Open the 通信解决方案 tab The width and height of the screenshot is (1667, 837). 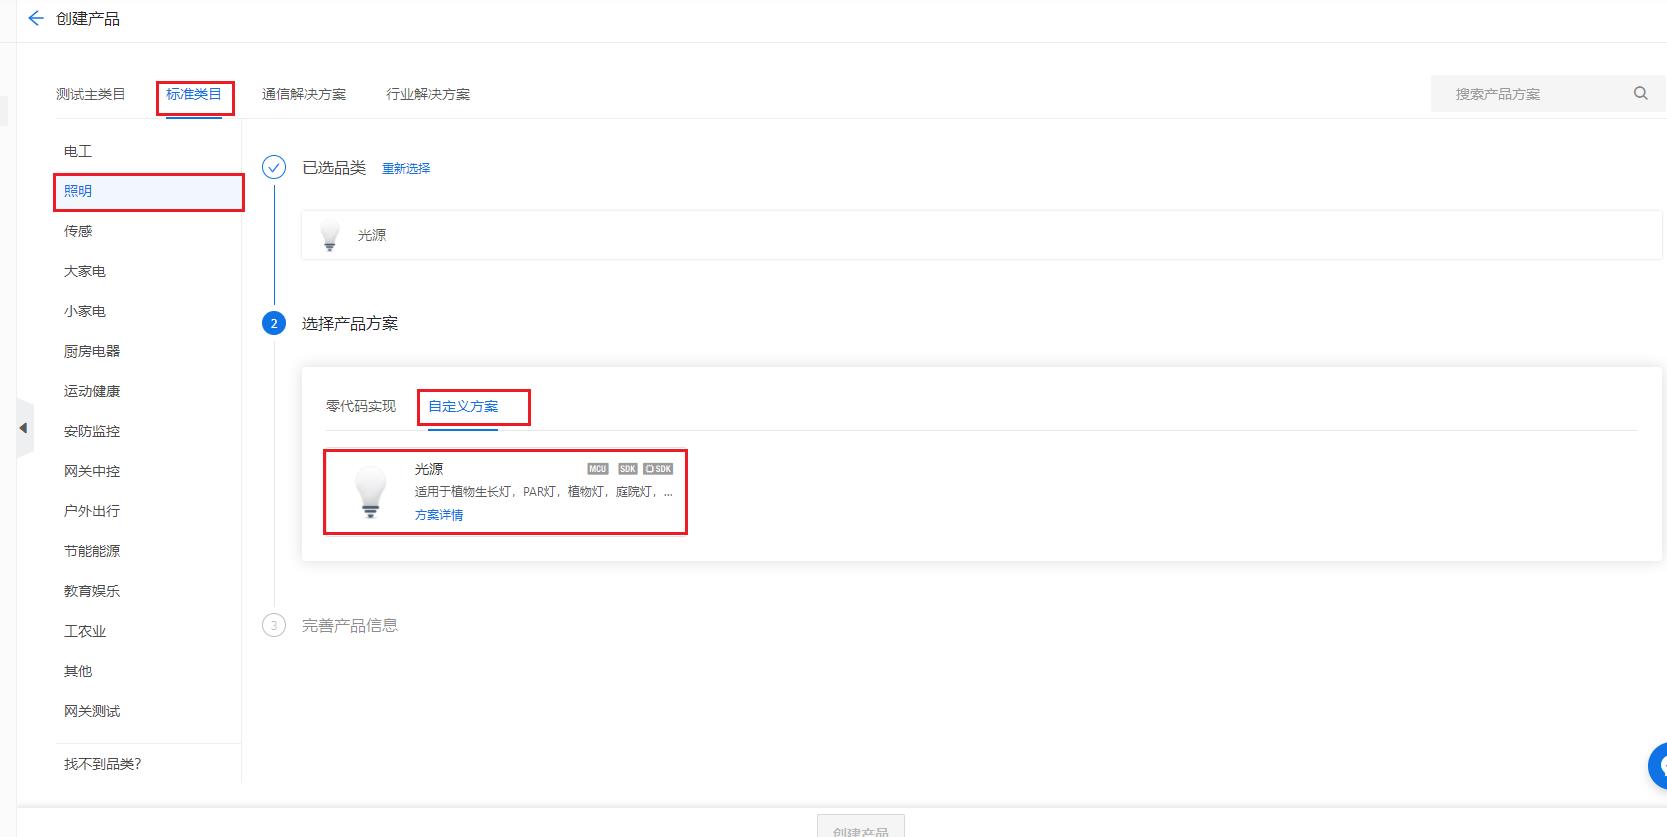pos(304,94)
